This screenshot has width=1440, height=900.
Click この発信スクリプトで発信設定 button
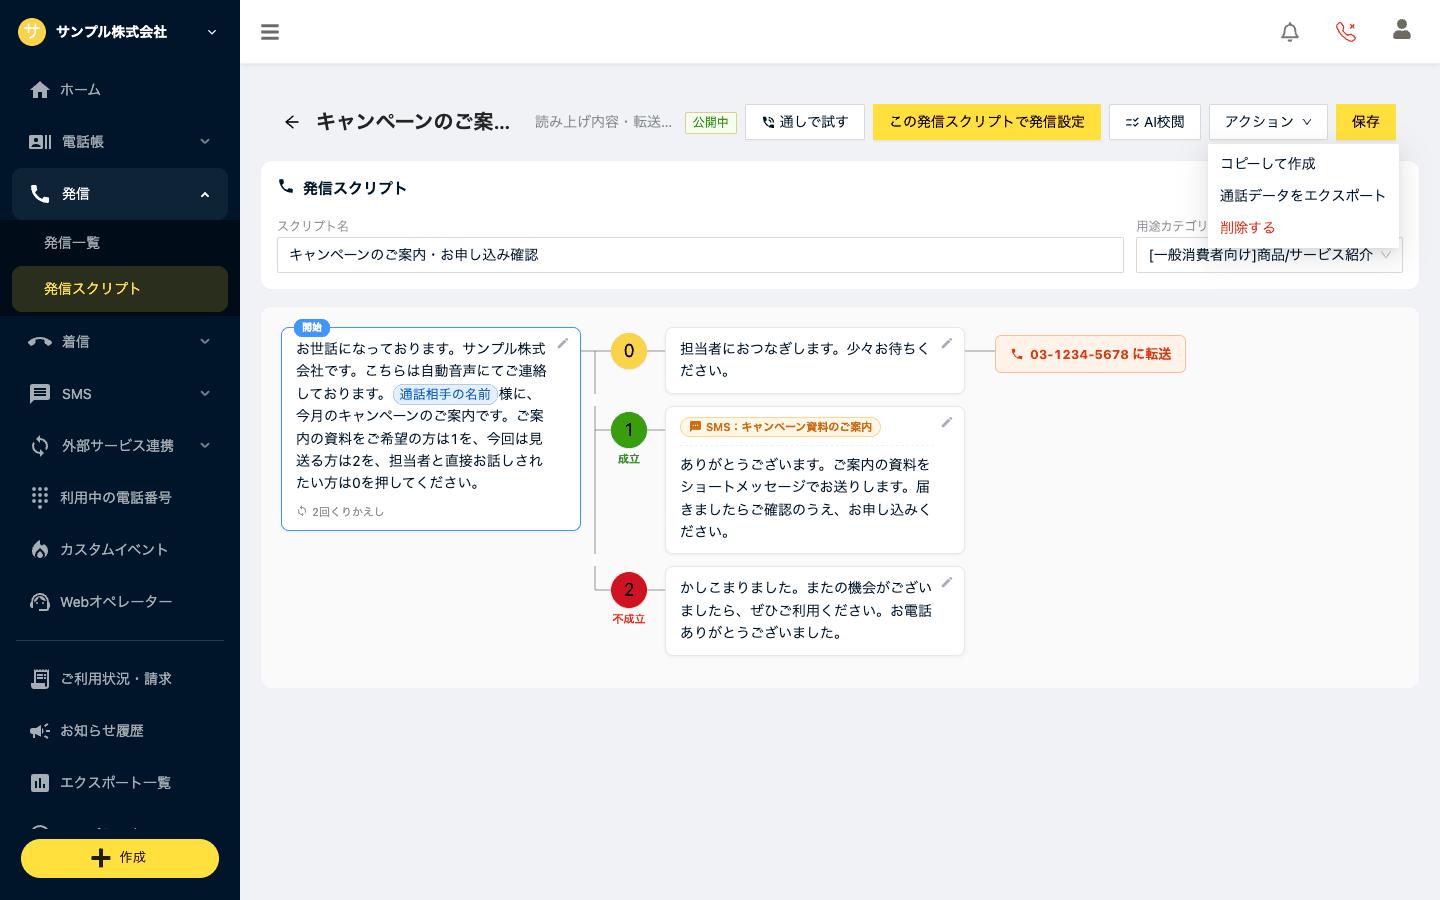pyautogui.click(x=987, y=122)
